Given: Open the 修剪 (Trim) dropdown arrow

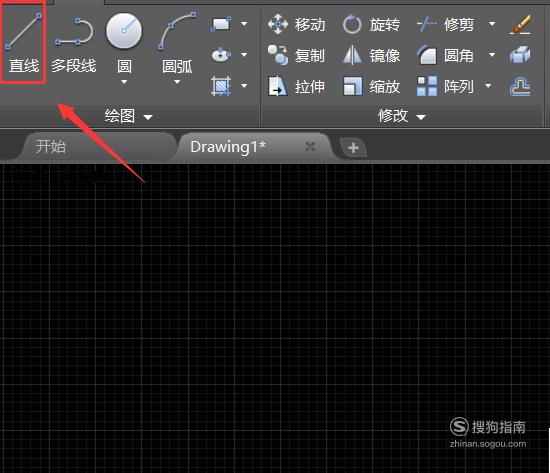Looking at the screenshot, I should 492,24.
